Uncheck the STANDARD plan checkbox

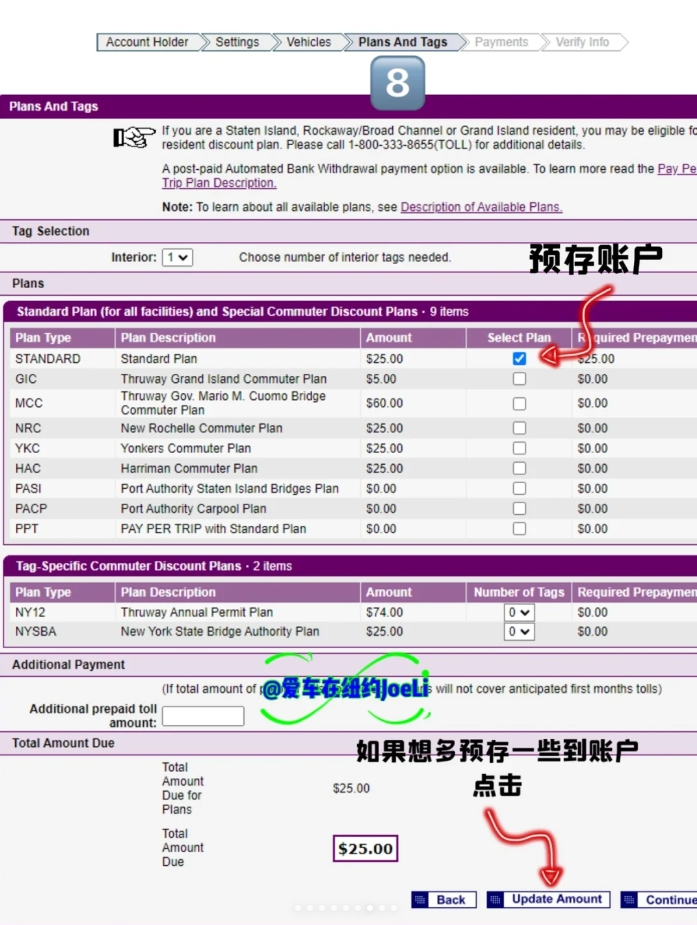click(x=519, y=359)
